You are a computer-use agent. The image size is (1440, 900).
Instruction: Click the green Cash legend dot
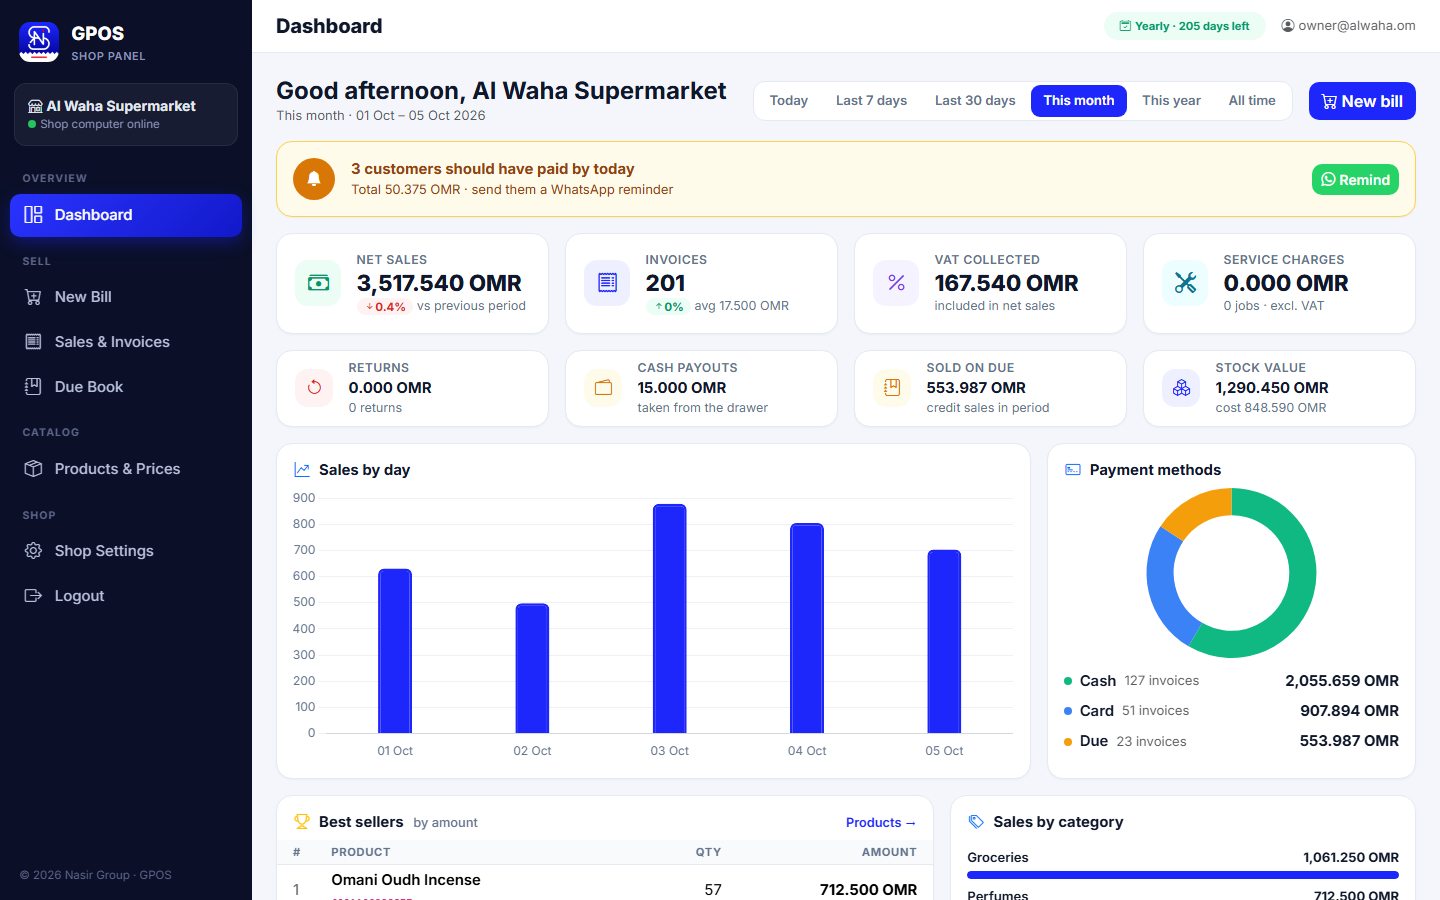click(x=1068, y=681)
